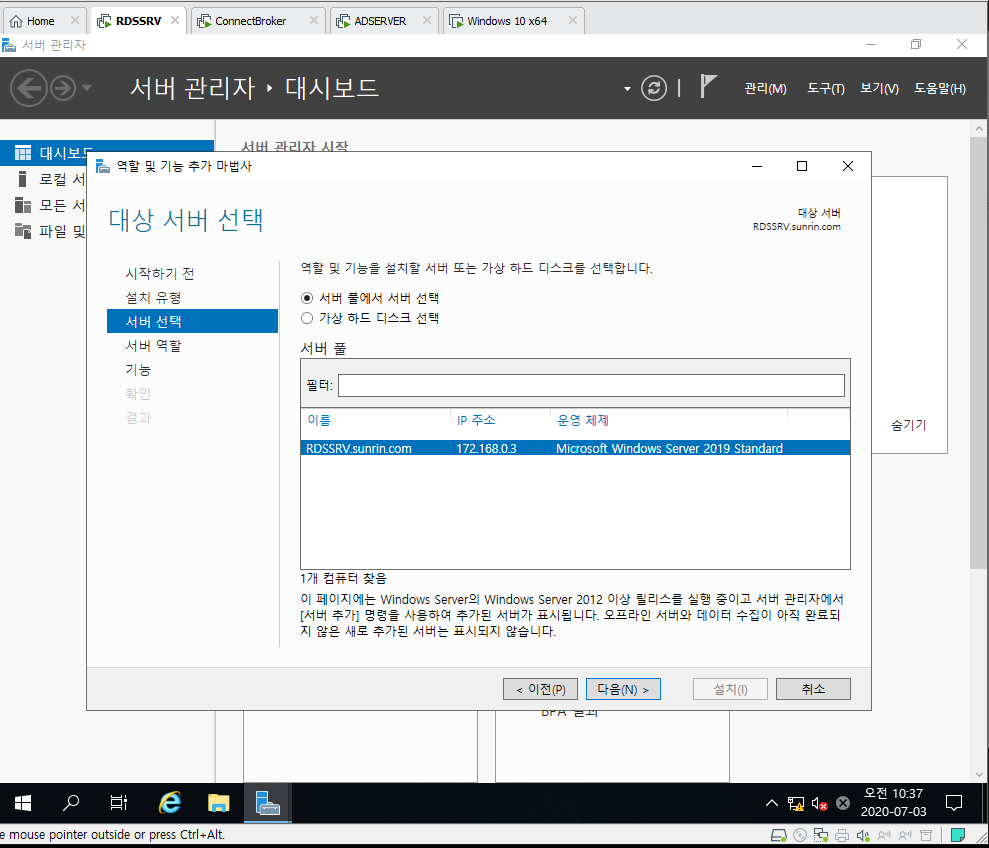Open Task View from taskbar

pos(119,803)
